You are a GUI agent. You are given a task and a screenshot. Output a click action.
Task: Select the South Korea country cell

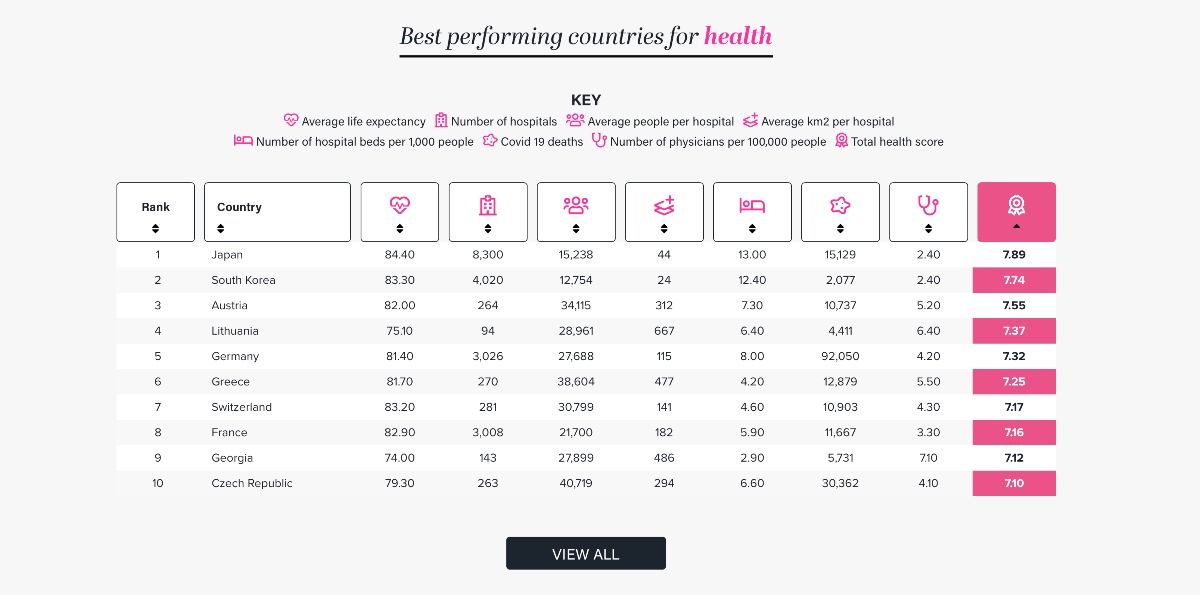[243, 280]
